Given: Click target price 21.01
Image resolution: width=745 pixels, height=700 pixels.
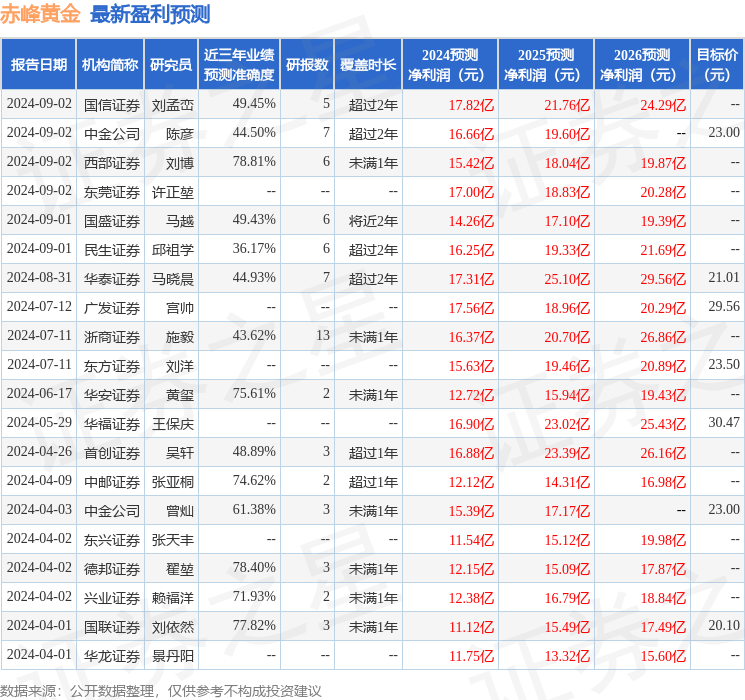Looking at the screenshot, I should [724, 278].
